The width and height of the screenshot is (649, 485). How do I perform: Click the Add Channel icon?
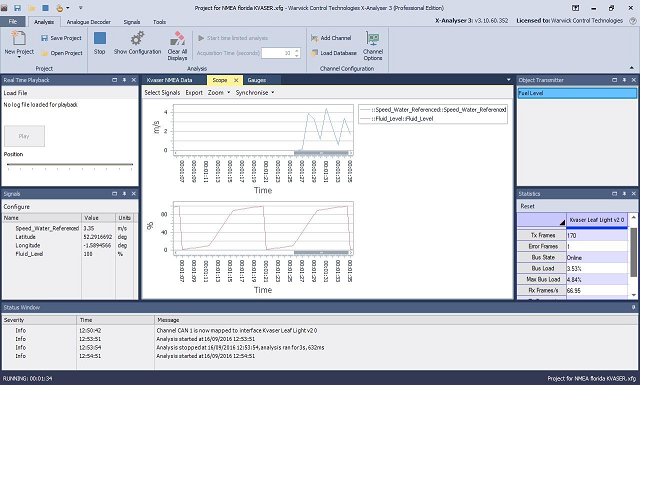313,38
